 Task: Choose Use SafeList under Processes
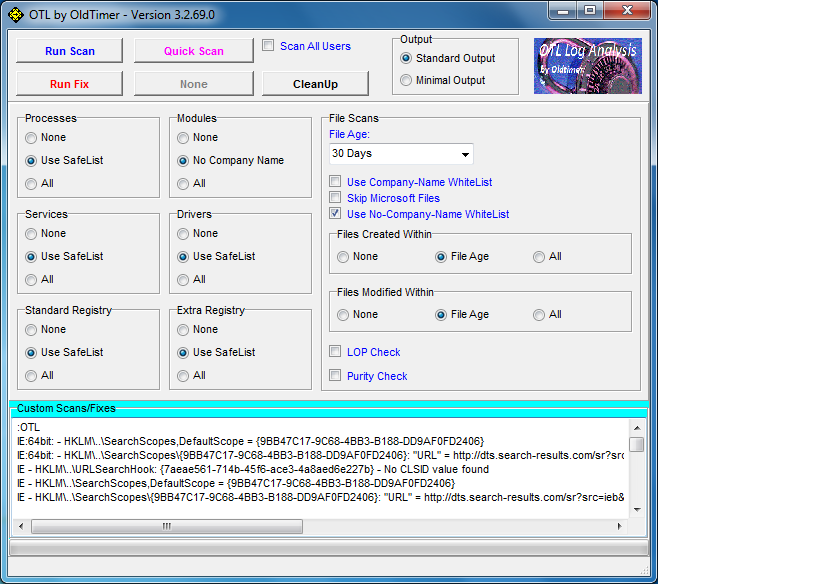(x=31, y=160)
